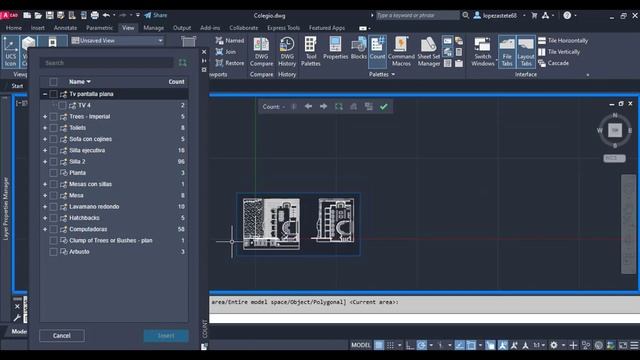Screen dimensions: 640x360
Task: Click the Share button
Action: point(156,16)
